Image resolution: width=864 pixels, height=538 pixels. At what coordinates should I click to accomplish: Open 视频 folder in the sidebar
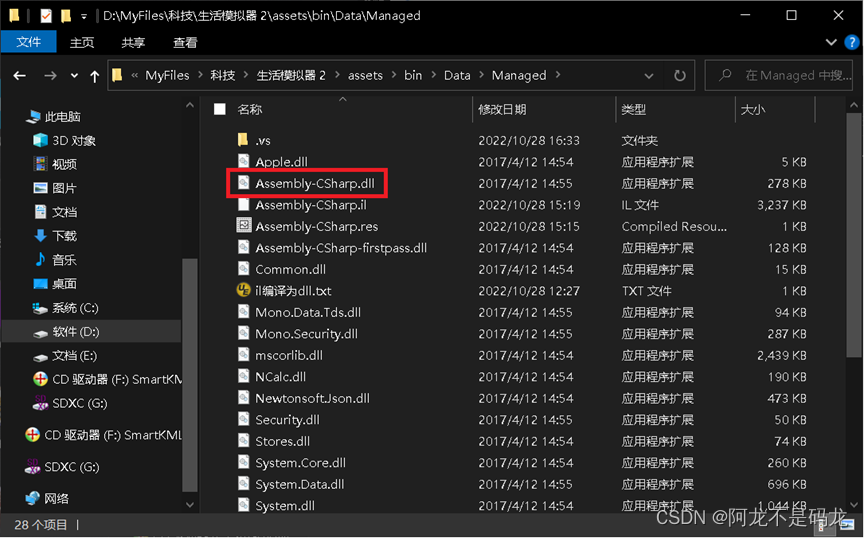point(55,164)
